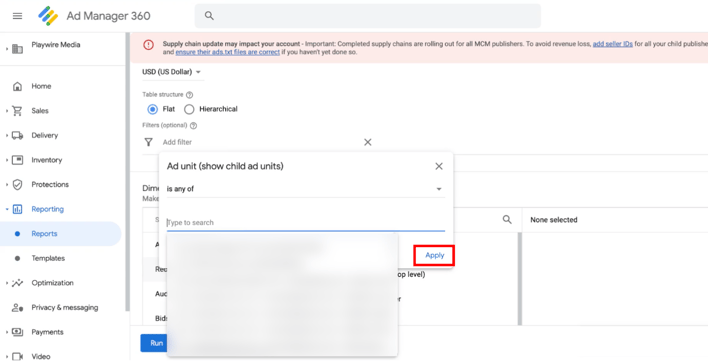The image size is (708, 361).
Task: Close the Ad unit filter dialog
Action: [x=438, y=167]
